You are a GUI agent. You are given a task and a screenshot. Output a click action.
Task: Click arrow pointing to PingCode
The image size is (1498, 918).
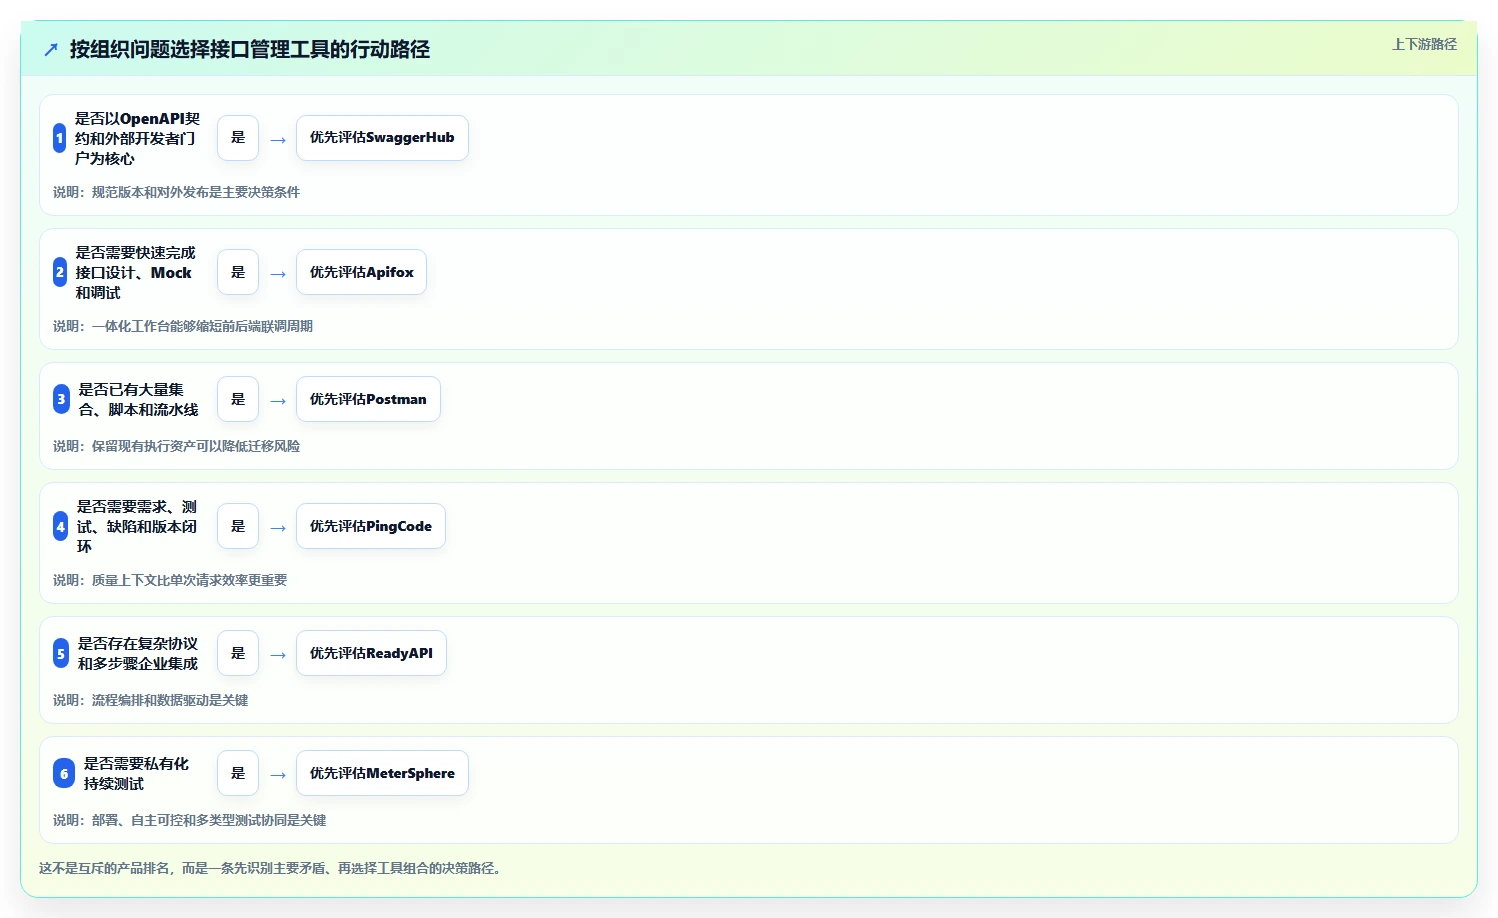tap(278, 528)
